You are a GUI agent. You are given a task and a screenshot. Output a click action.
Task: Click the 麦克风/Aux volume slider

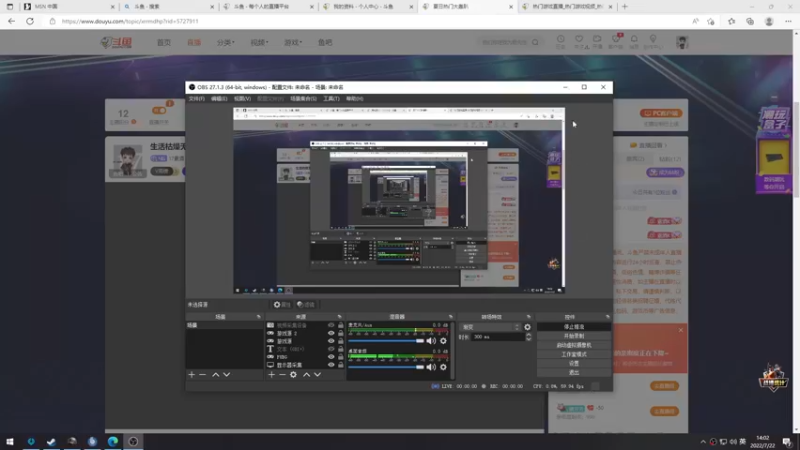[386, 341]
